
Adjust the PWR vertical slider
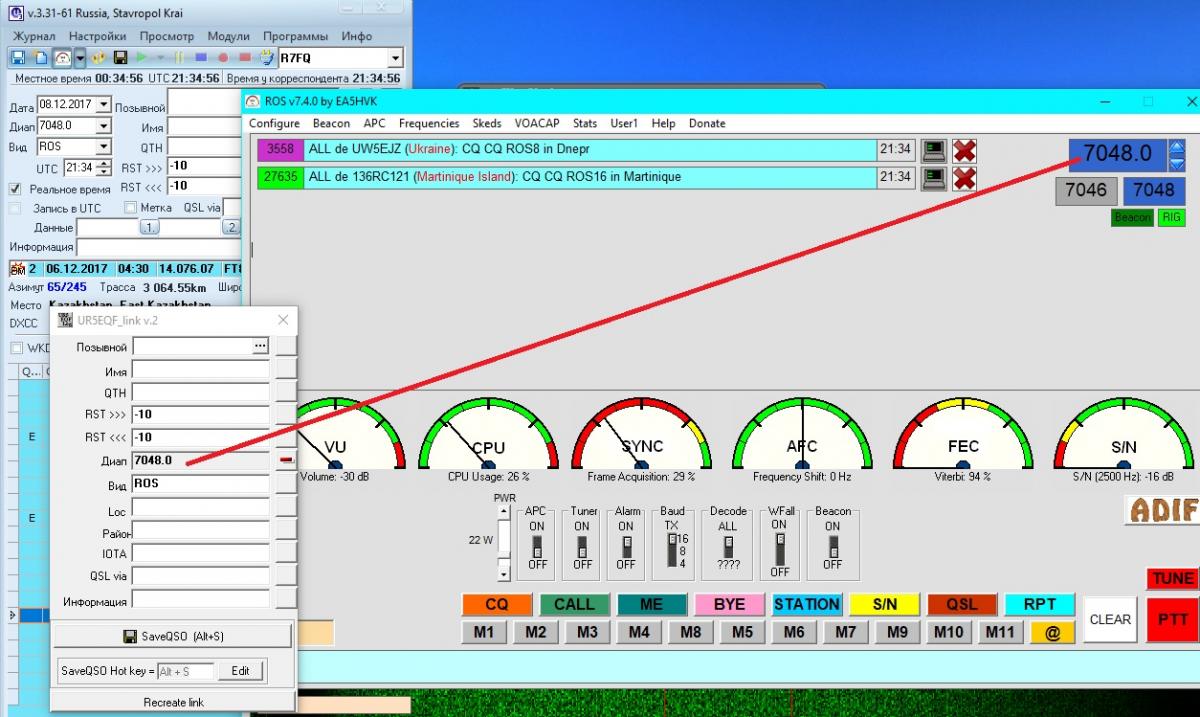point(504,541)
